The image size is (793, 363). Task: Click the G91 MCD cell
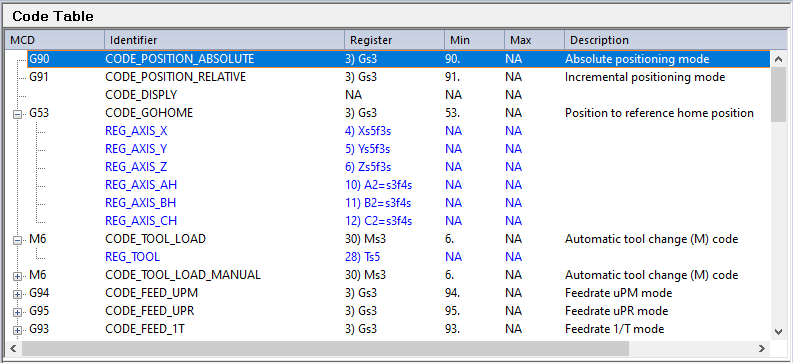pyautogui.click(x=39, y=77)
